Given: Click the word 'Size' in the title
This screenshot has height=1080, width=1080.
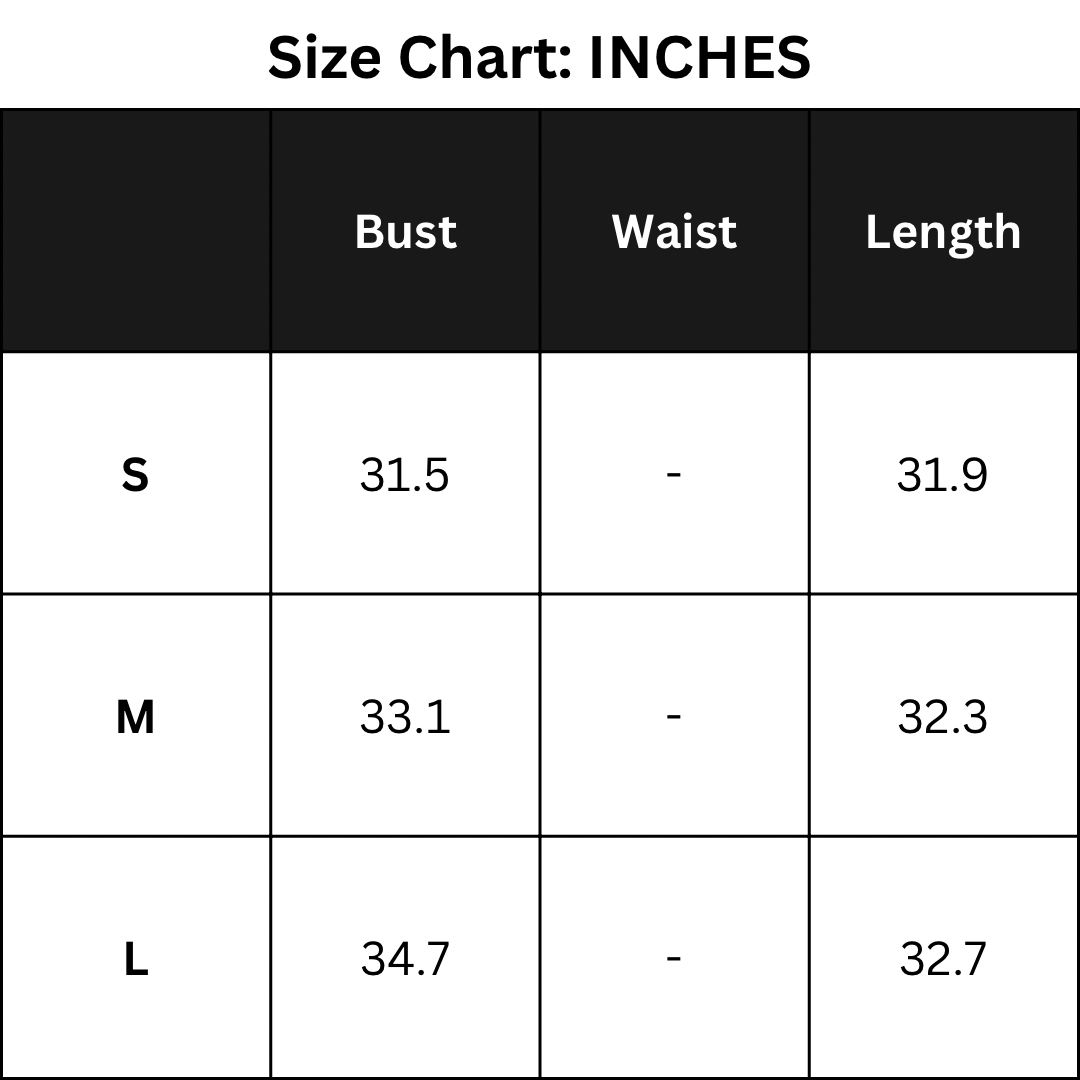Looking at the screenshot, I should tap(325, 57).
